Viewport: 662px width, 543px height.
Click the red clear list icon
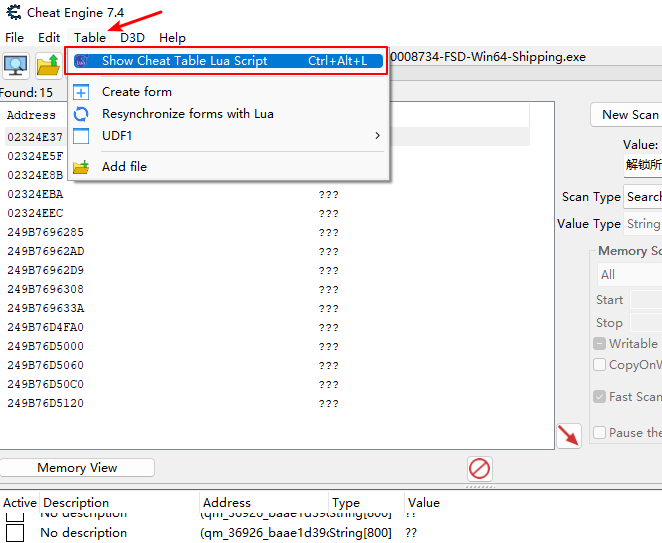[480, 468]
